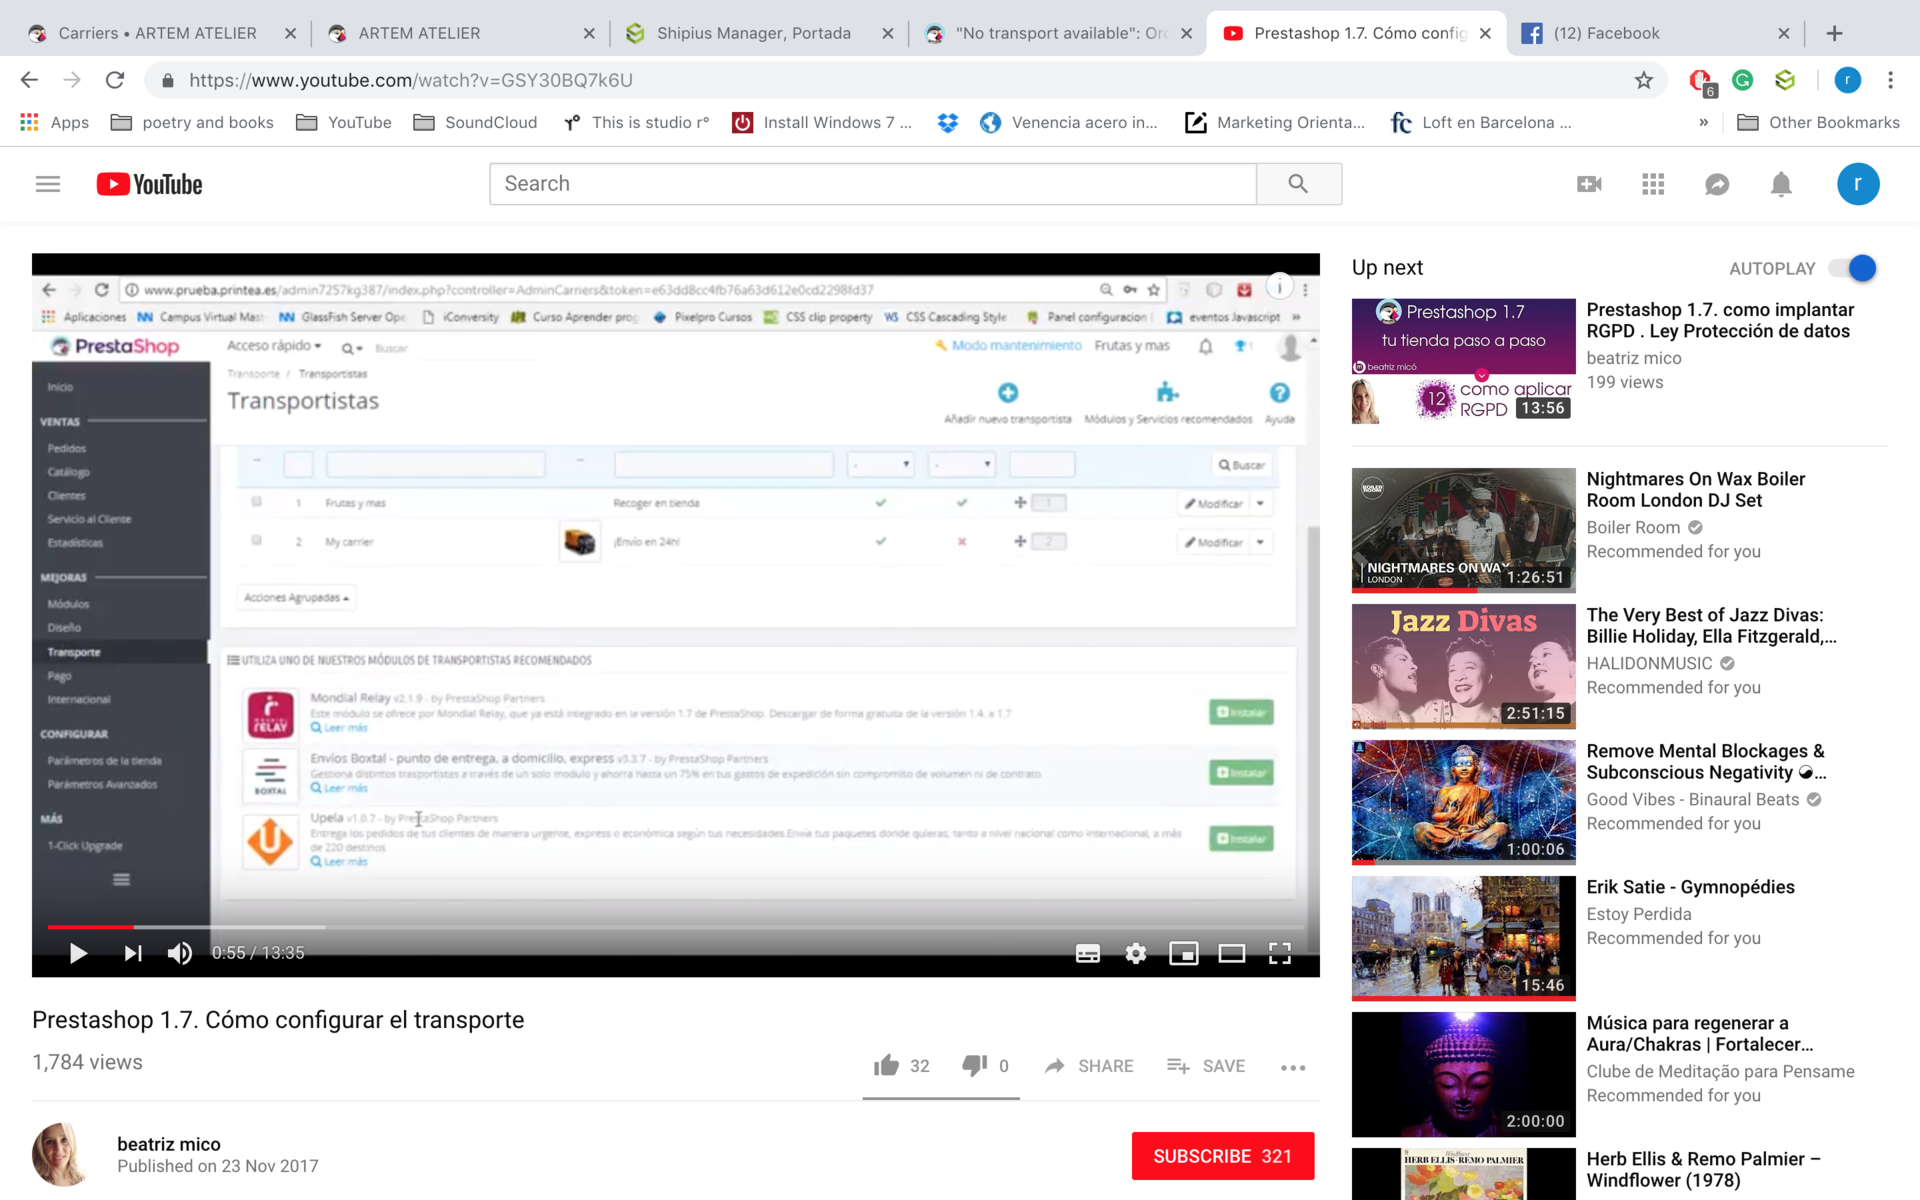
Task: Click the thumbs up like button
Action: [x=886, y=1066]
